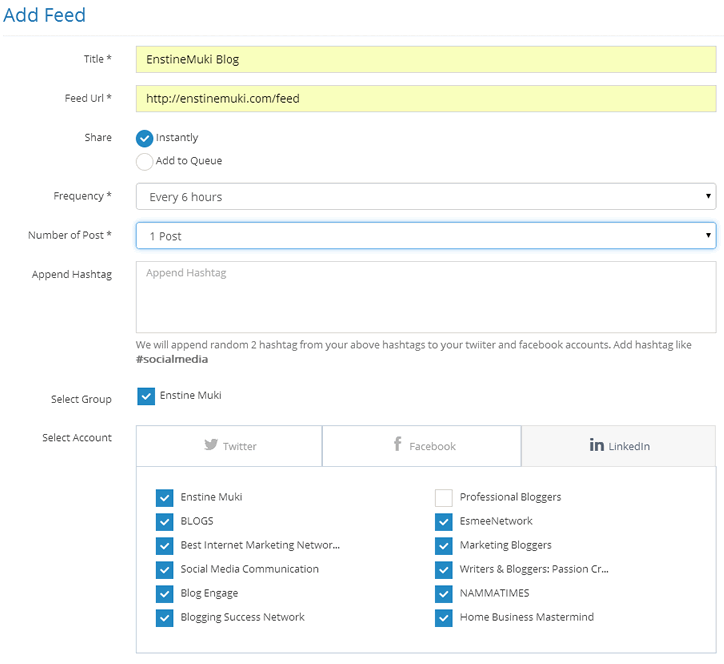This screenshot has height=664, width=724.
Task: Uncheck Social Media Communication checkbox
Action: click(x=164, y=570)
